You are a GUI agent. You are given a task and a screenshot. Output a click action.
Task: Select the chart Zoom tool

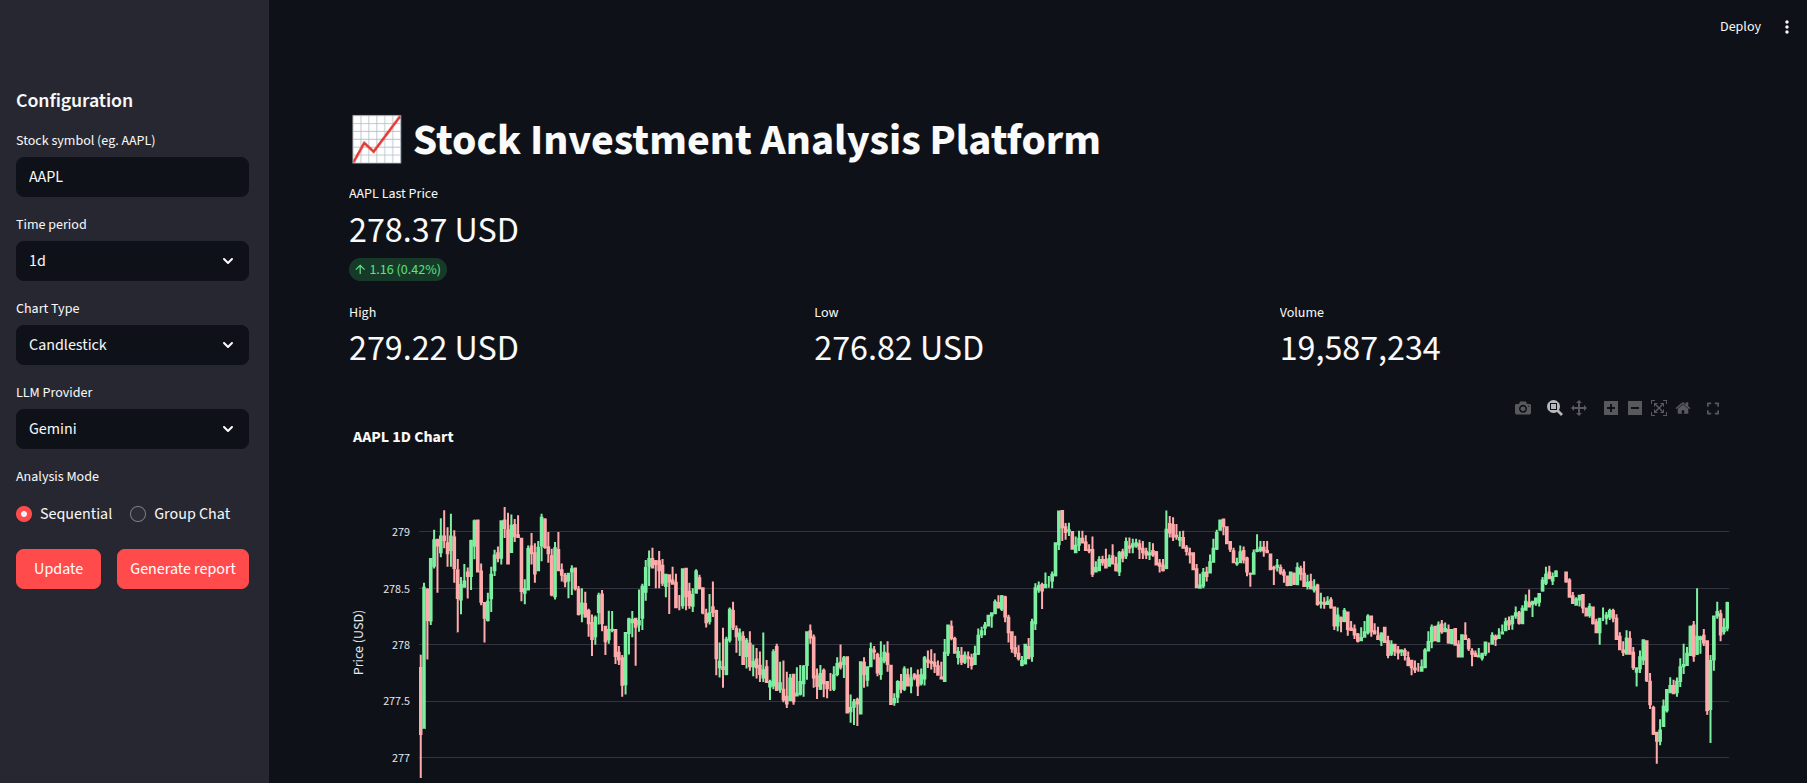point(1555,408)
